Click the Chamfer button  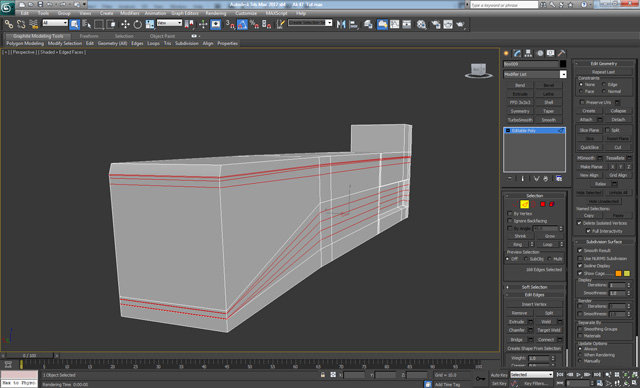516,330
